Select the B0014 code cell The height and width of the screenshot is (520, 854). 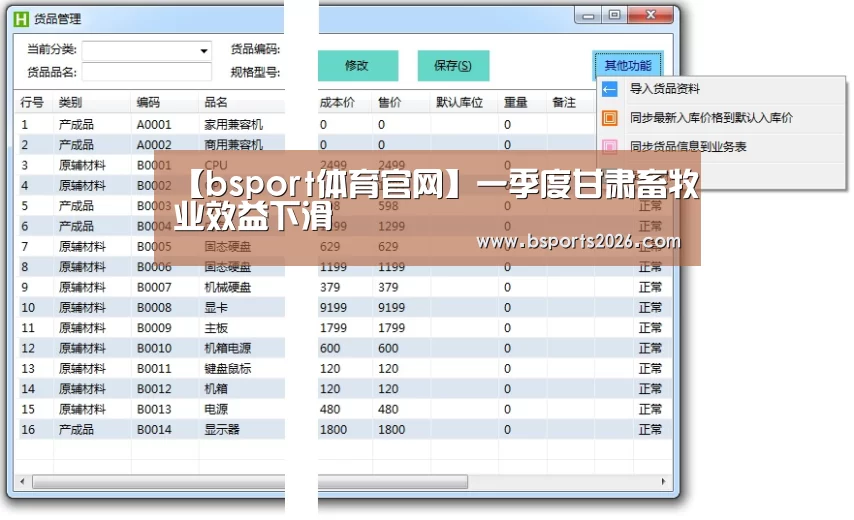coord(154,430)
